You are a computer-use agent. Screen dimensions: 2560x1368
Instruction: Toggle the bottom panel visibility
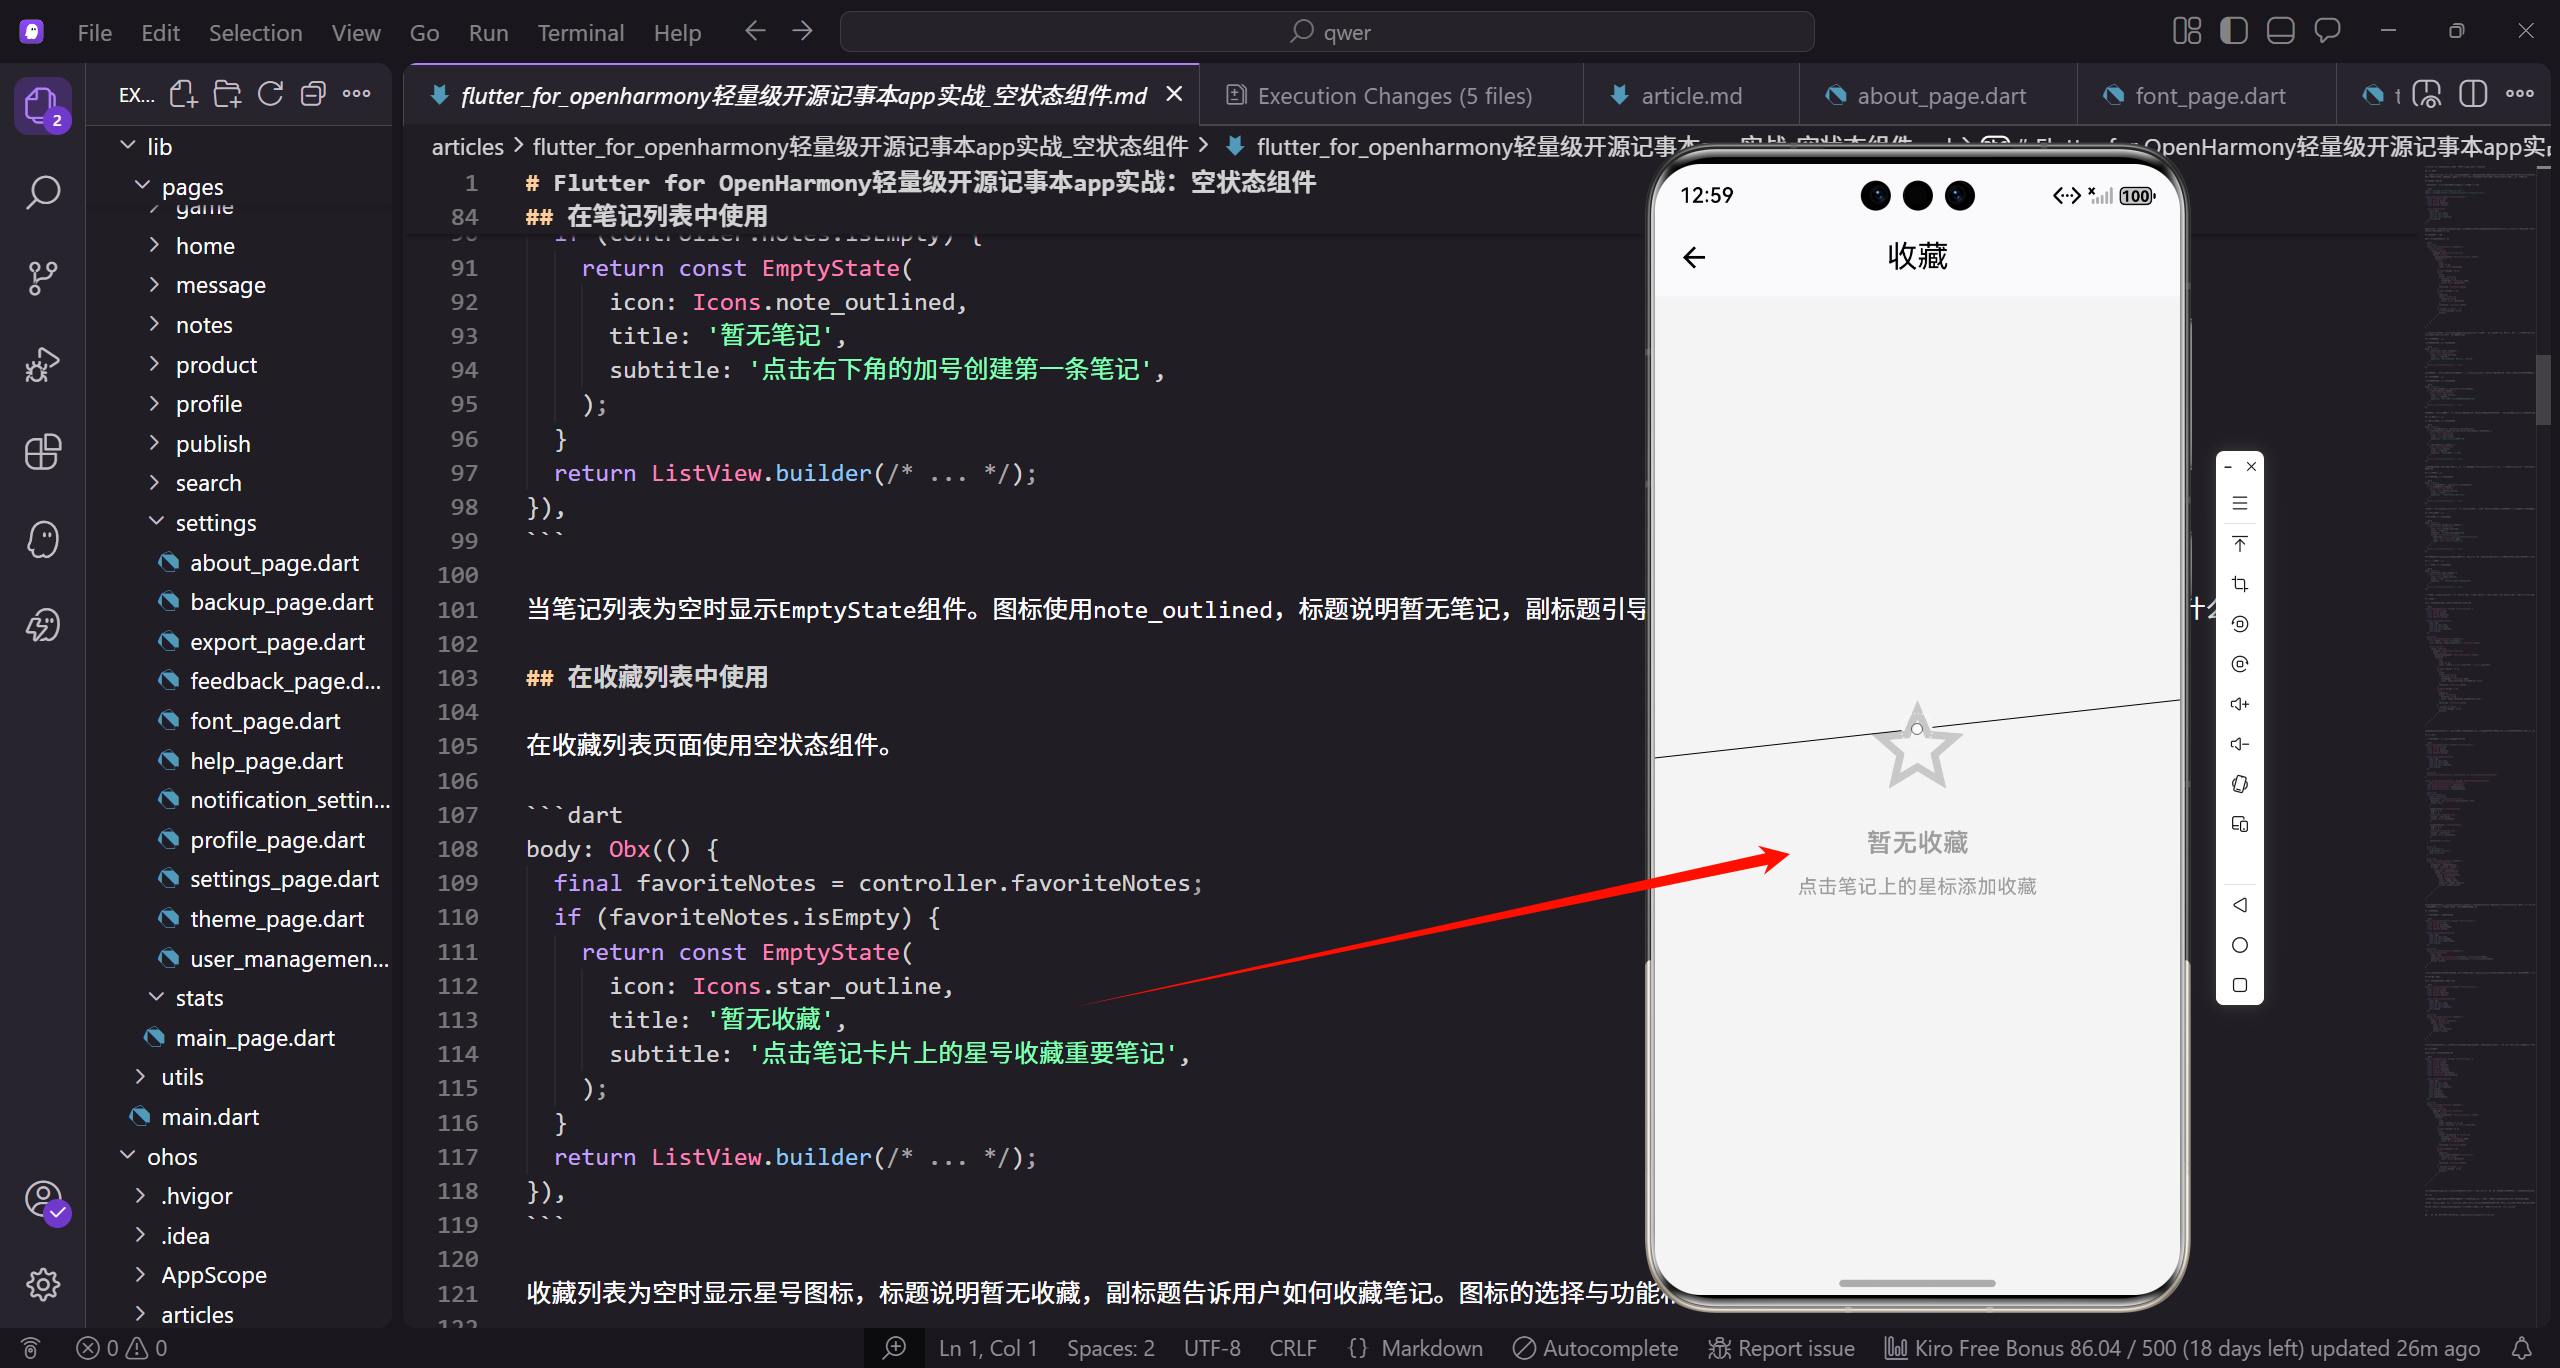pyautogui.click(x=2281, y=31)
